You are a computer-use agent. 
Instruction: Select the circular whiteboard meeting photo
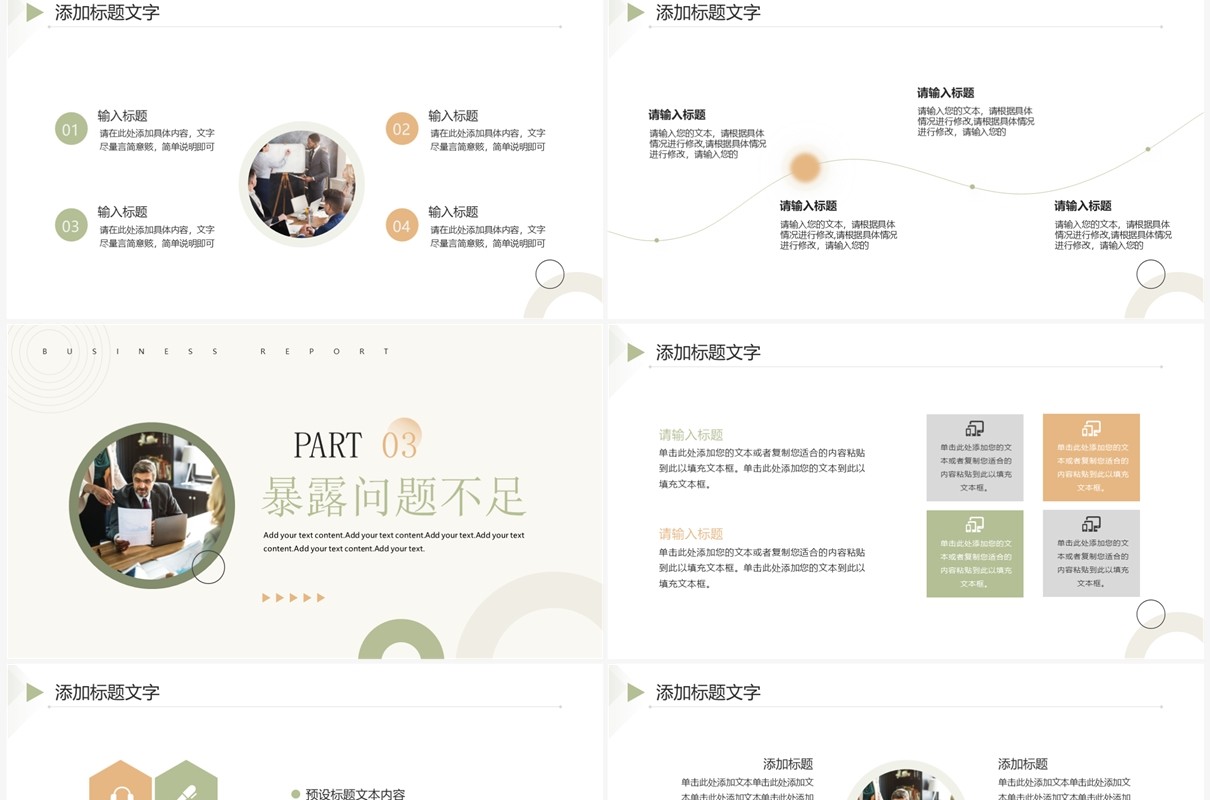(x=301, y=184)
